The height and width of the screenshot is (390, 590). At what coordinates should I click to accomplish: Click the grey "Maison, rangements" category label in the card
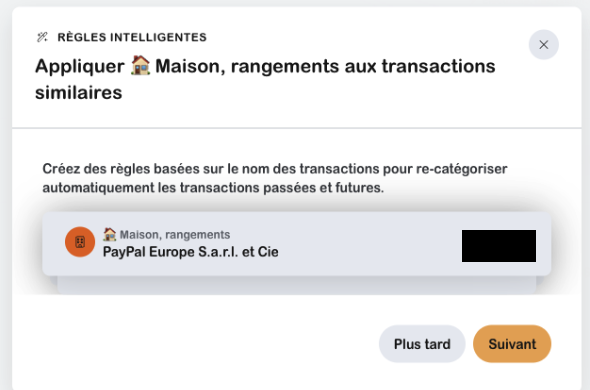pos(175,235)
